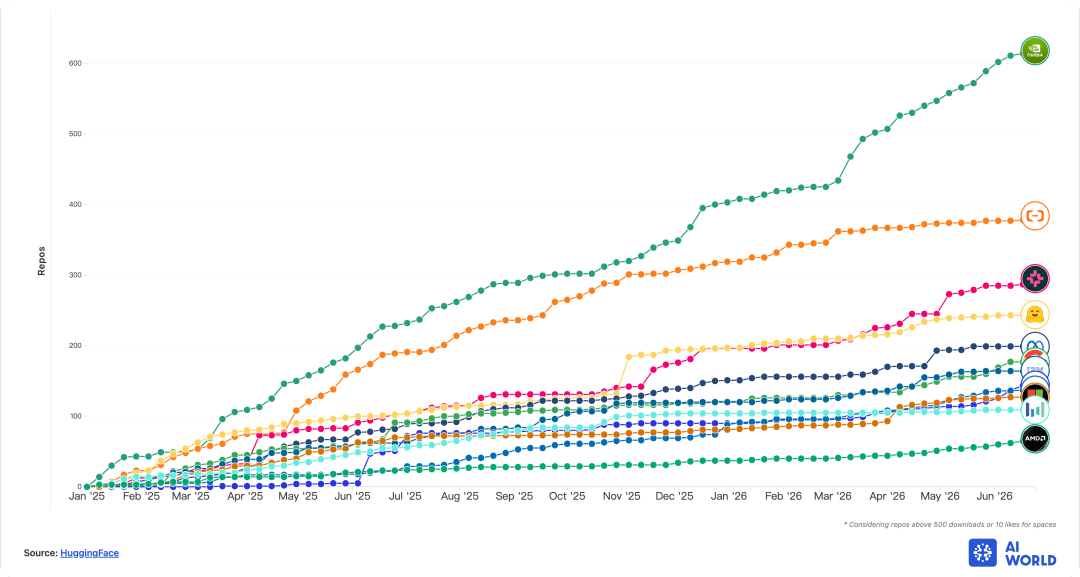Click the footnote about 500 downloads
The image size is (1080, 577).
pos(950,525)
